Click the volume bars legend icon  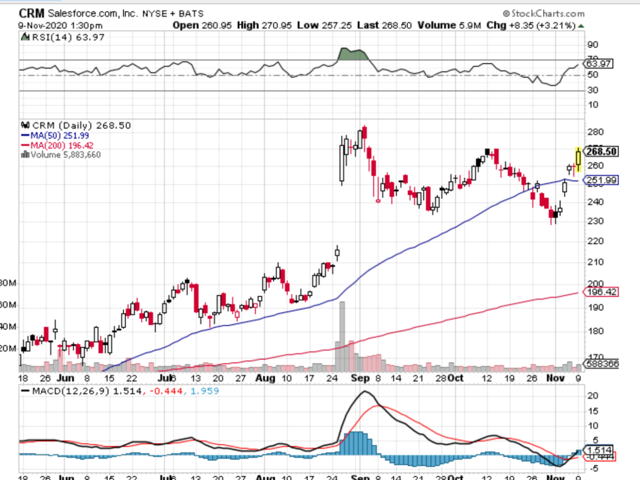coord(25,154)
